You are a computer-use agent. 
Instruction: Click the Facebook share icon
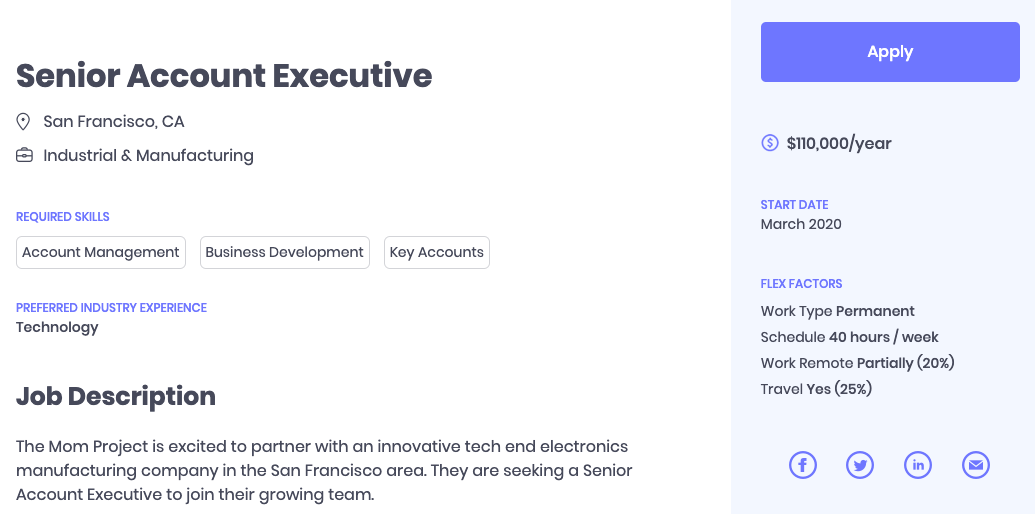point(803,465)
